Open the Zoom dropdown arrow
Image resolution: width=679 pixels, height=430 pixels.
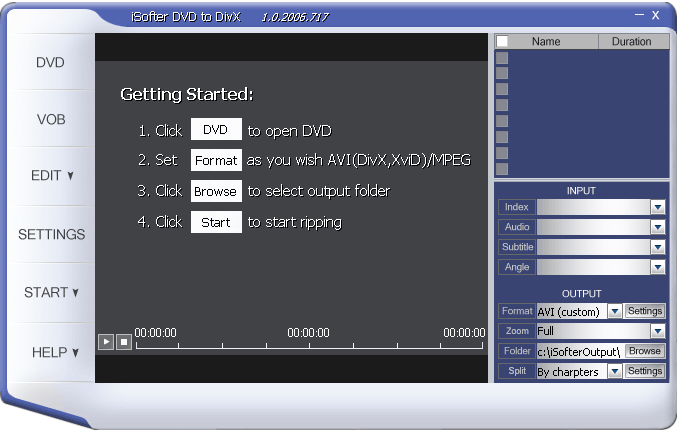click(x=658, y=331)
